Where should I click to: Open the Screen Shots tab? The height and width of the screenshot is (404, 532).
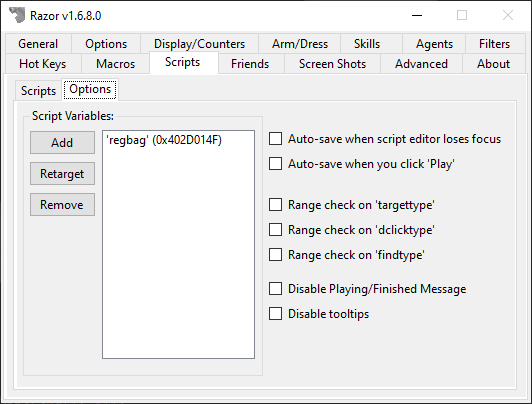332,64
